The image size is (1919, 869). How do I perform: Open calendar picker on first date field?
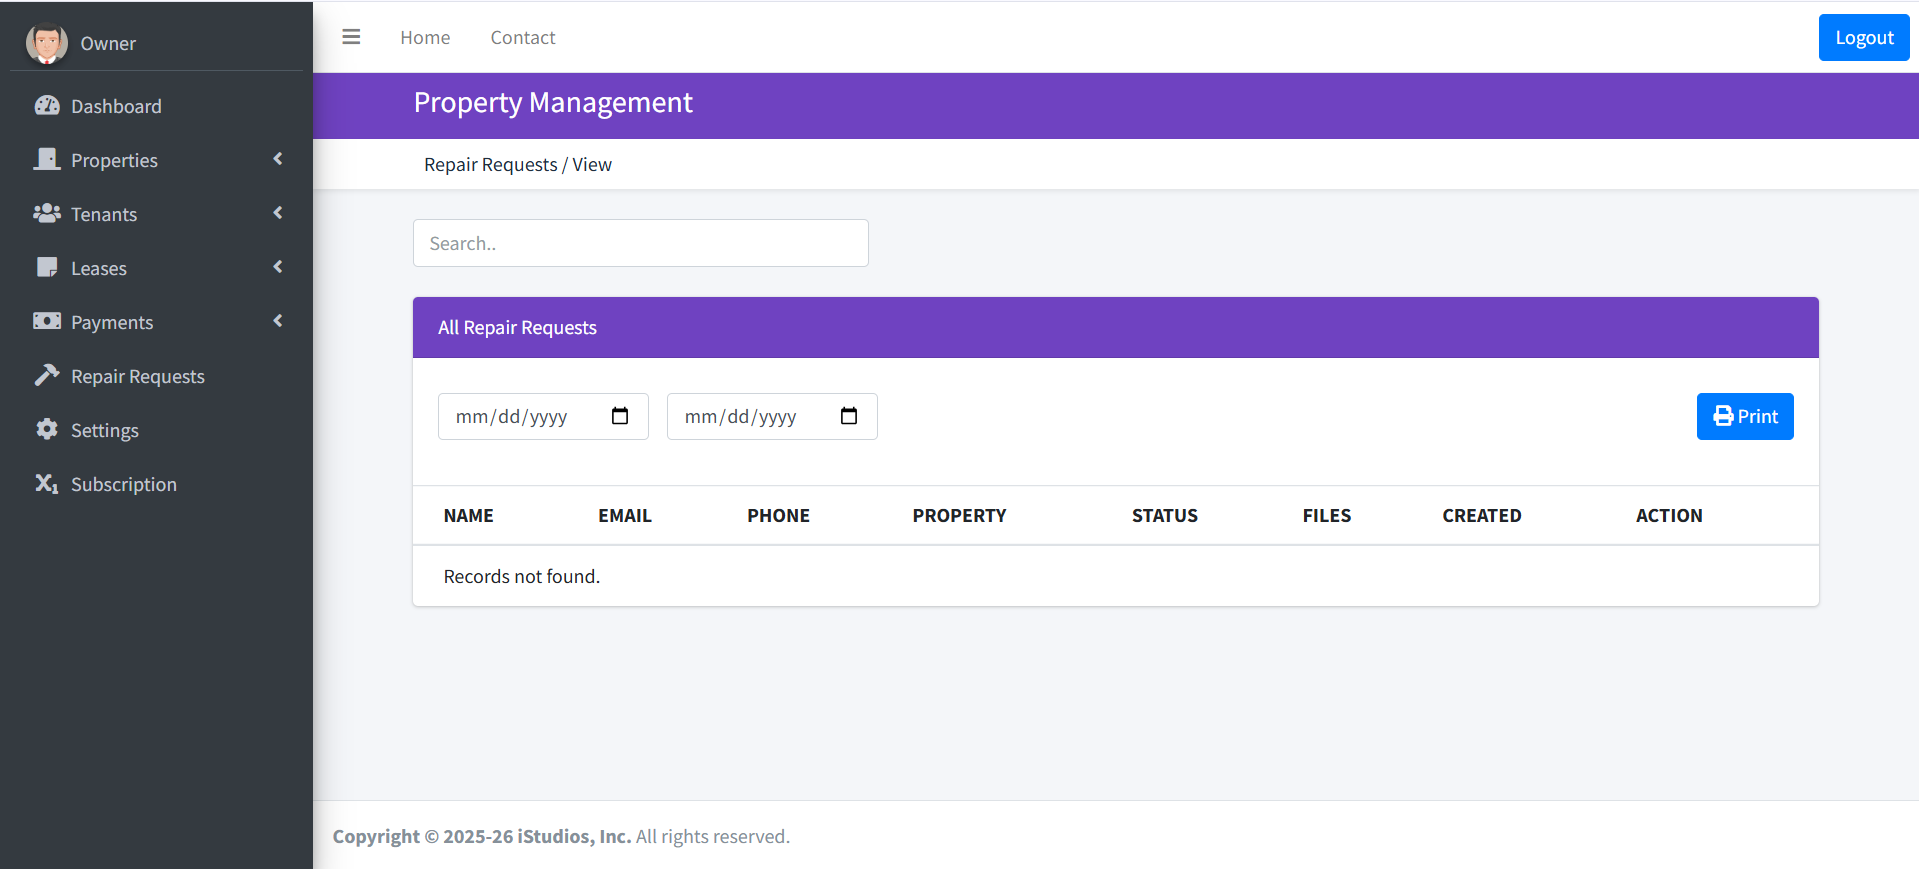(x=620, y=416)
